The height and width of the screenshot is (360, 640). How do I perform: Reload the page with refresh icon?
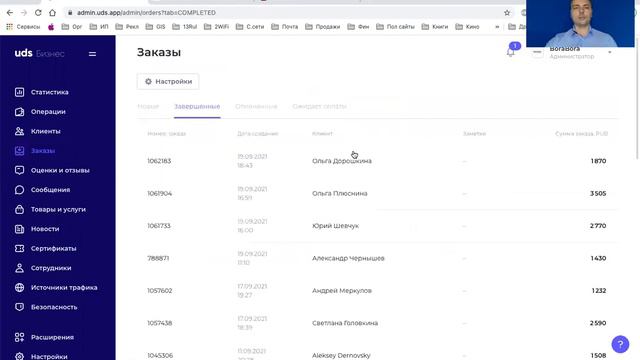point(38,13)
